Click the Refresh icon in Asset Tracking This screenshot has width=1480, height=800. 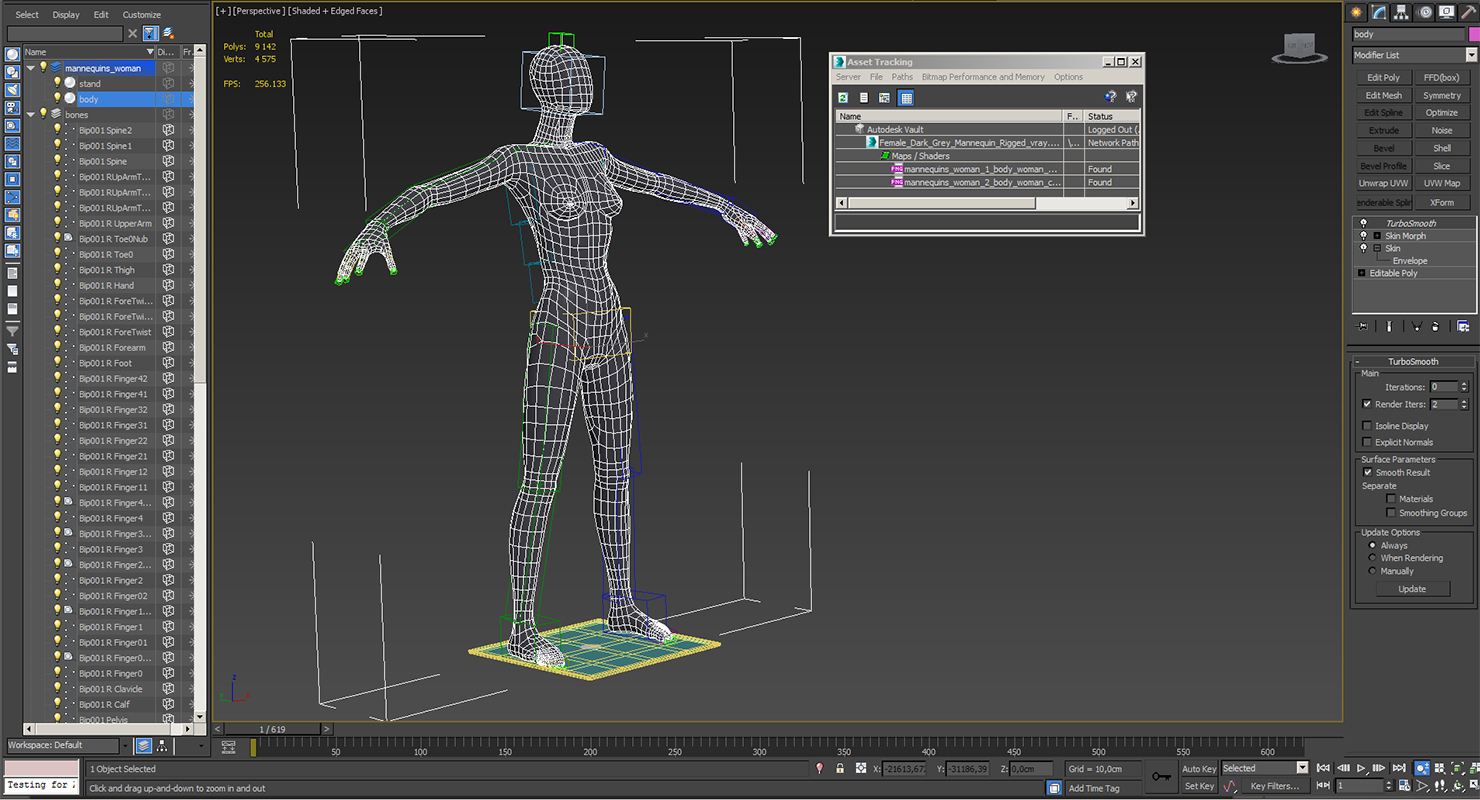[x=844, y=97]
